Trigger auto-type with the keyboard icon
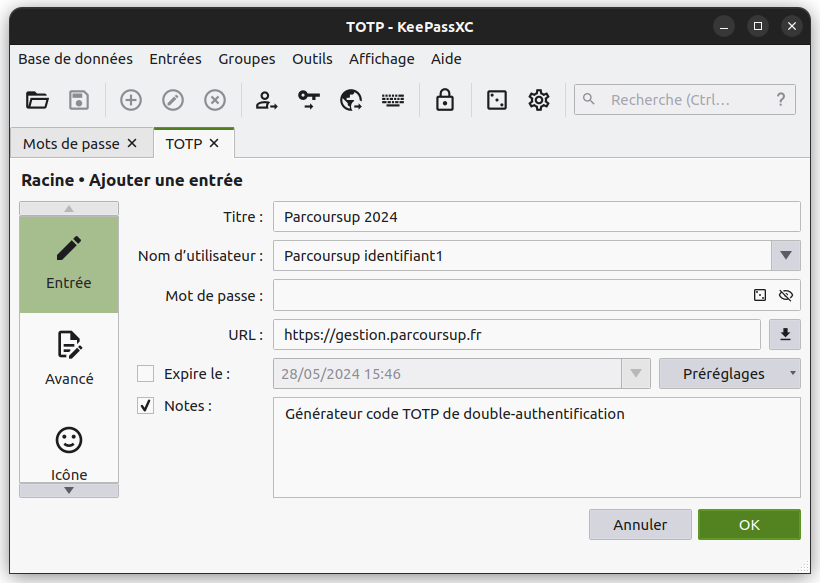 tap(392, 100)
